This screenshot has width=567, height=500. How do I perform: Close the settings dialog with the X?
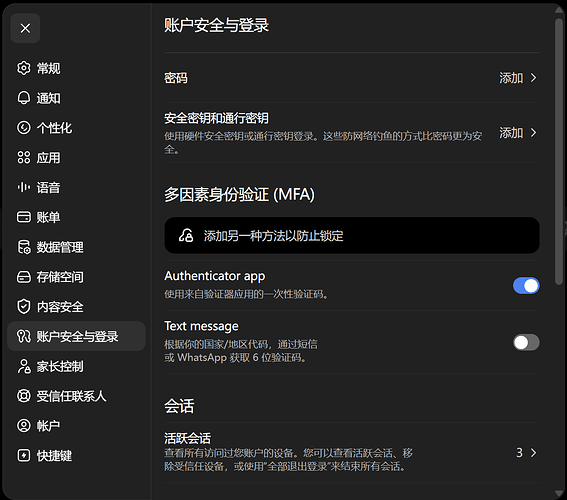click(25, 28)
